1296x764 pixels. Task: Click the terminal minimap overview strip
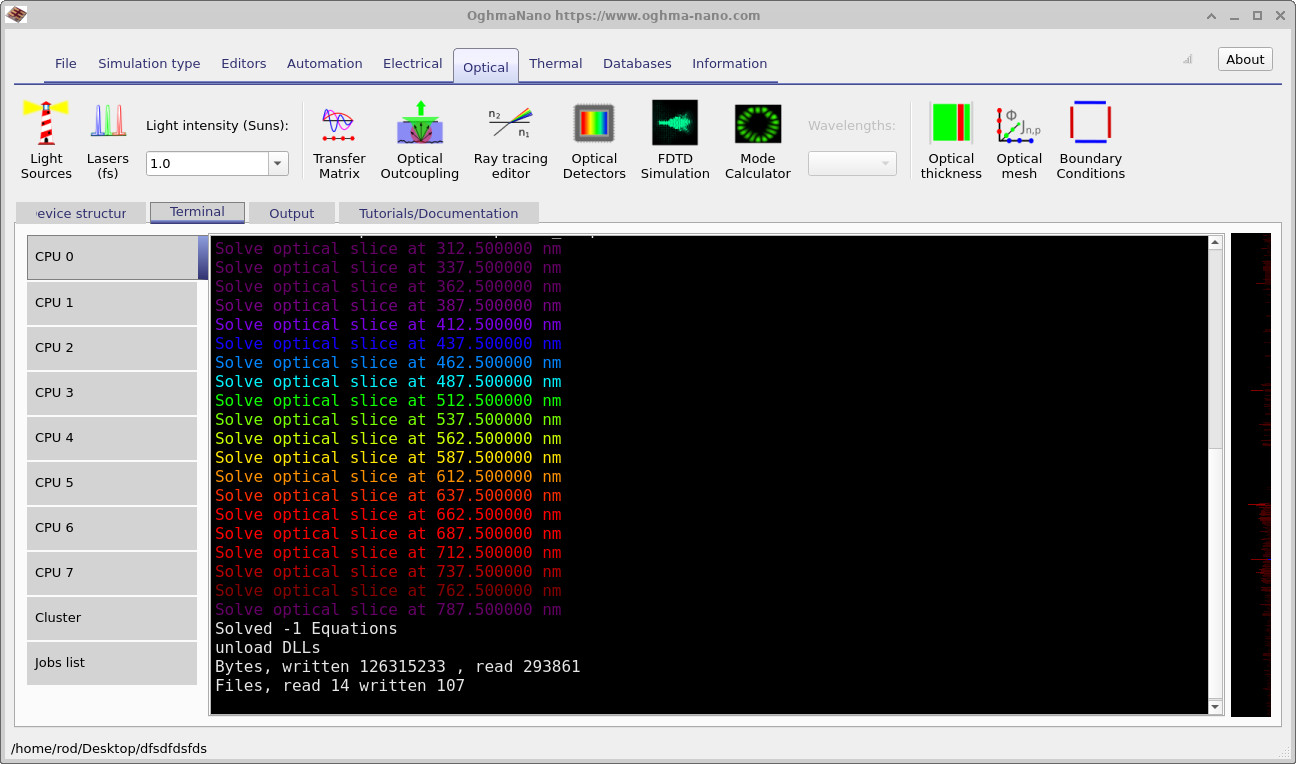[1250, 475]
